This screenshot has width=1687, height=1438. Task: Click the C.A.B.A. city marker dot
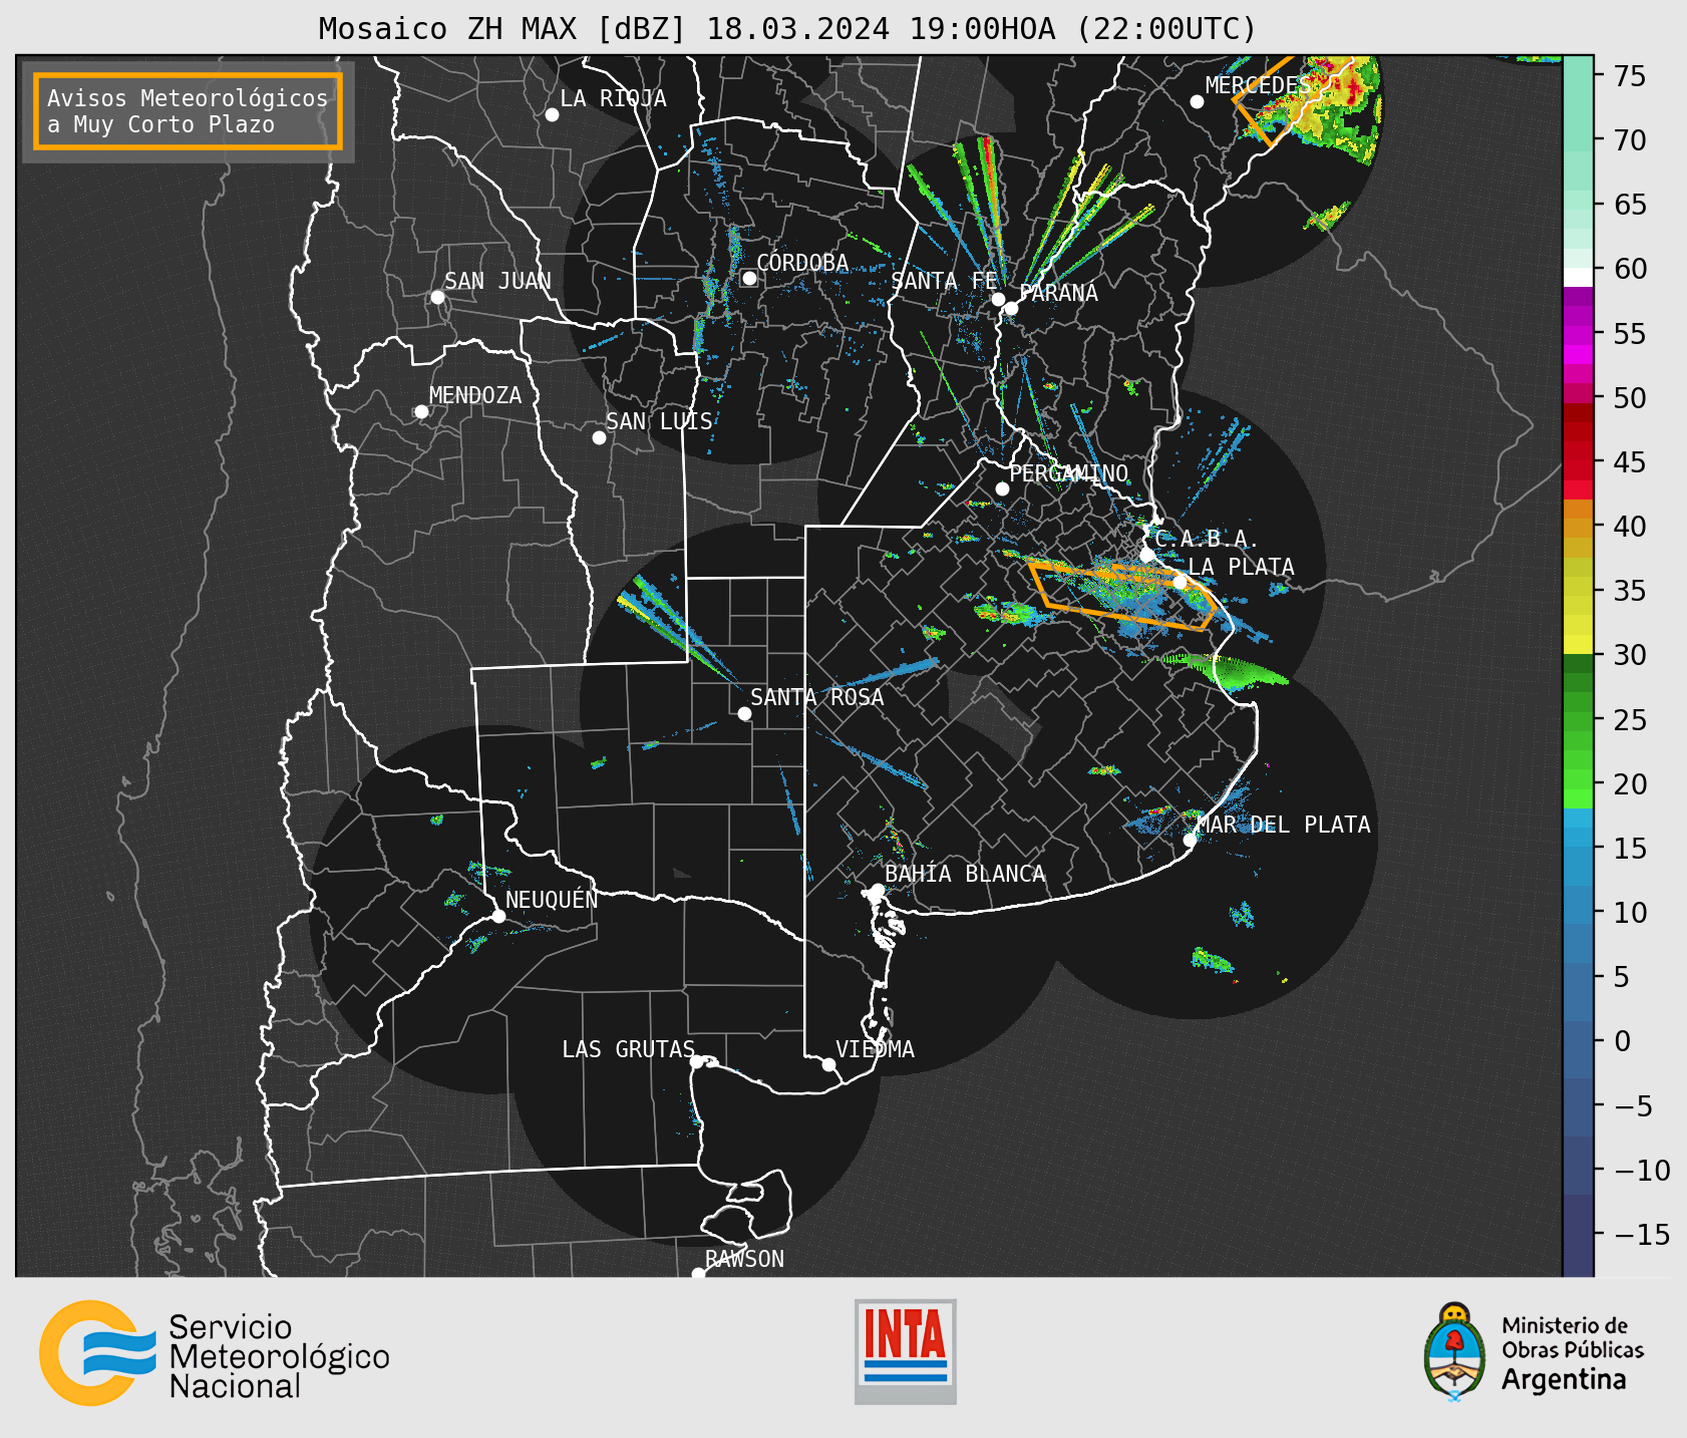[1148, 555]
